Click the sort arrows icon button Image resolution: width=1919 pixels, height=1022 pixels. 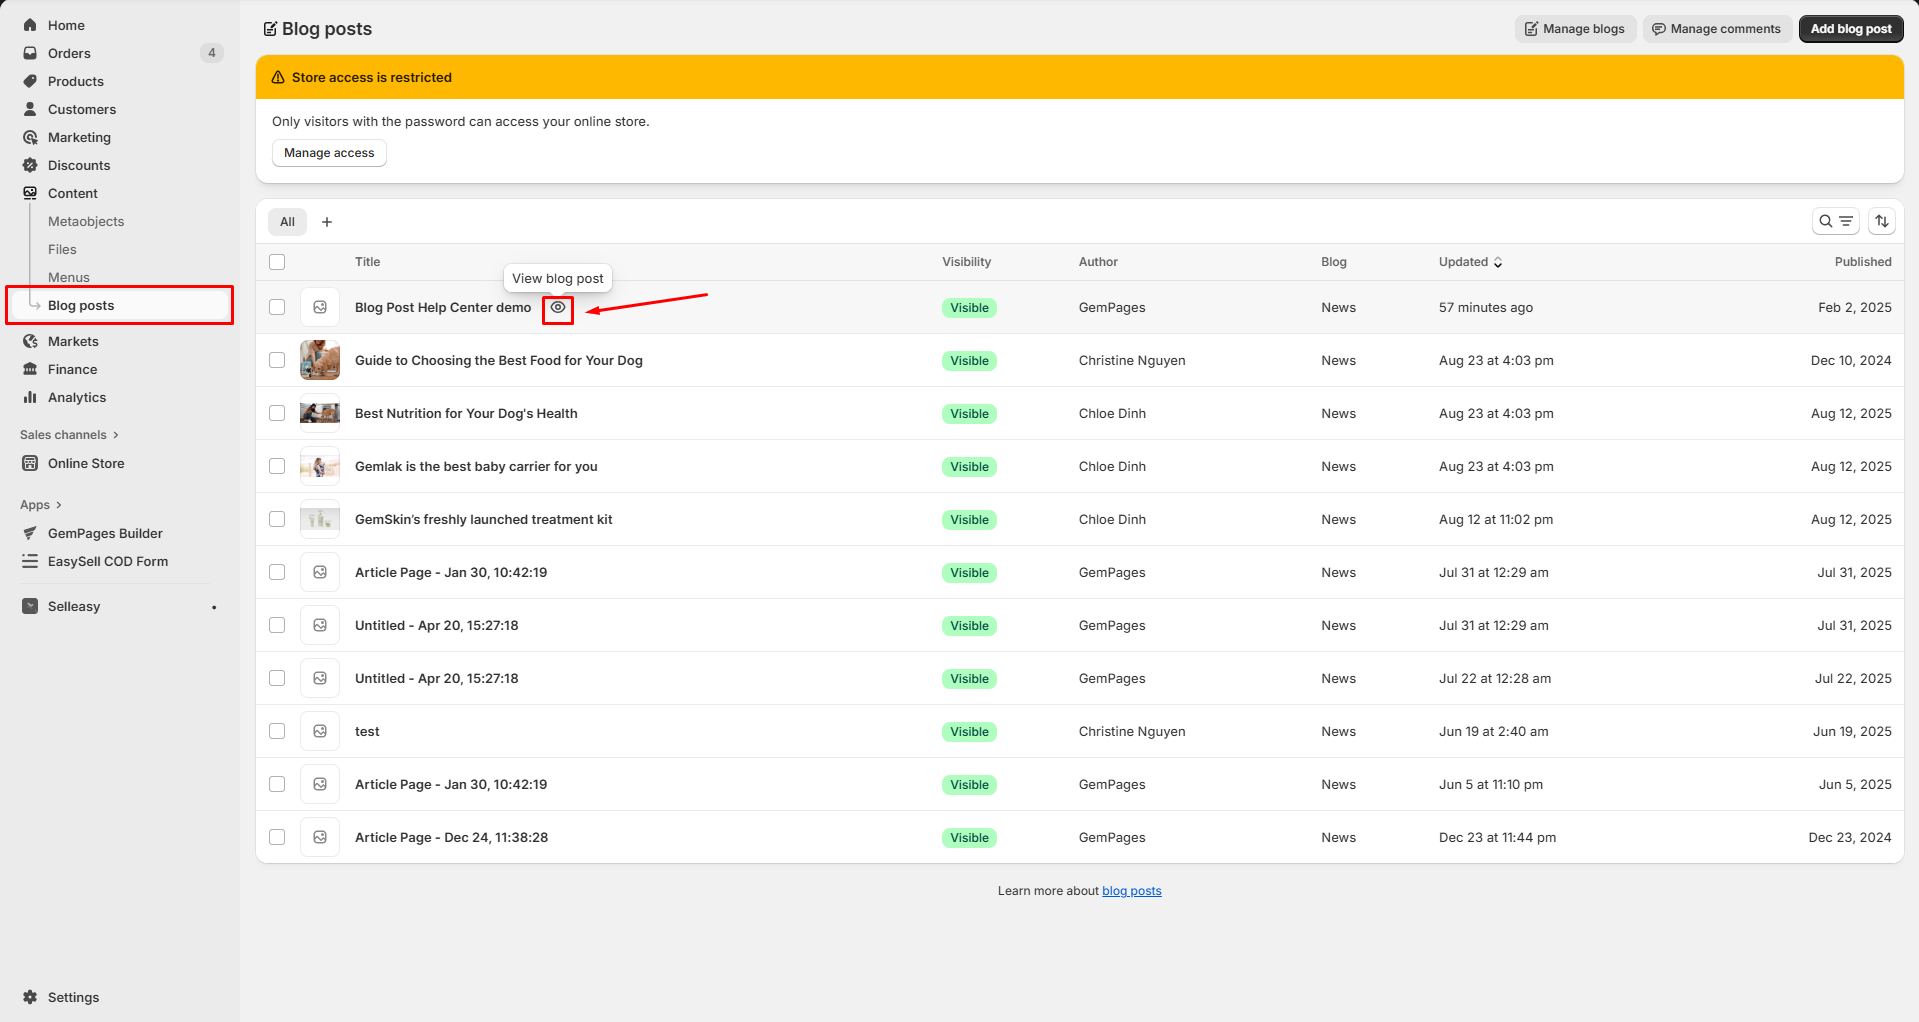pos(1881,221)
